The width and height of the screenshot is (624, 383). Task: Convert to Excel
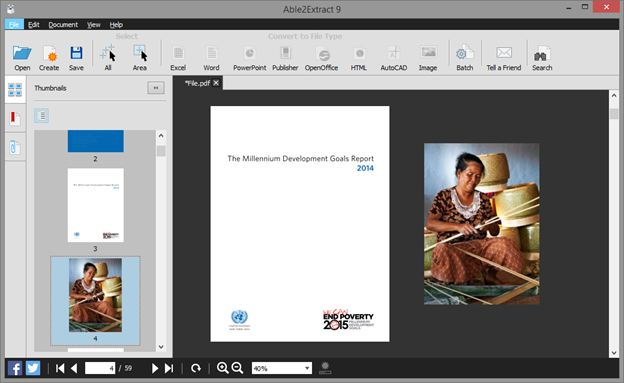178,58
